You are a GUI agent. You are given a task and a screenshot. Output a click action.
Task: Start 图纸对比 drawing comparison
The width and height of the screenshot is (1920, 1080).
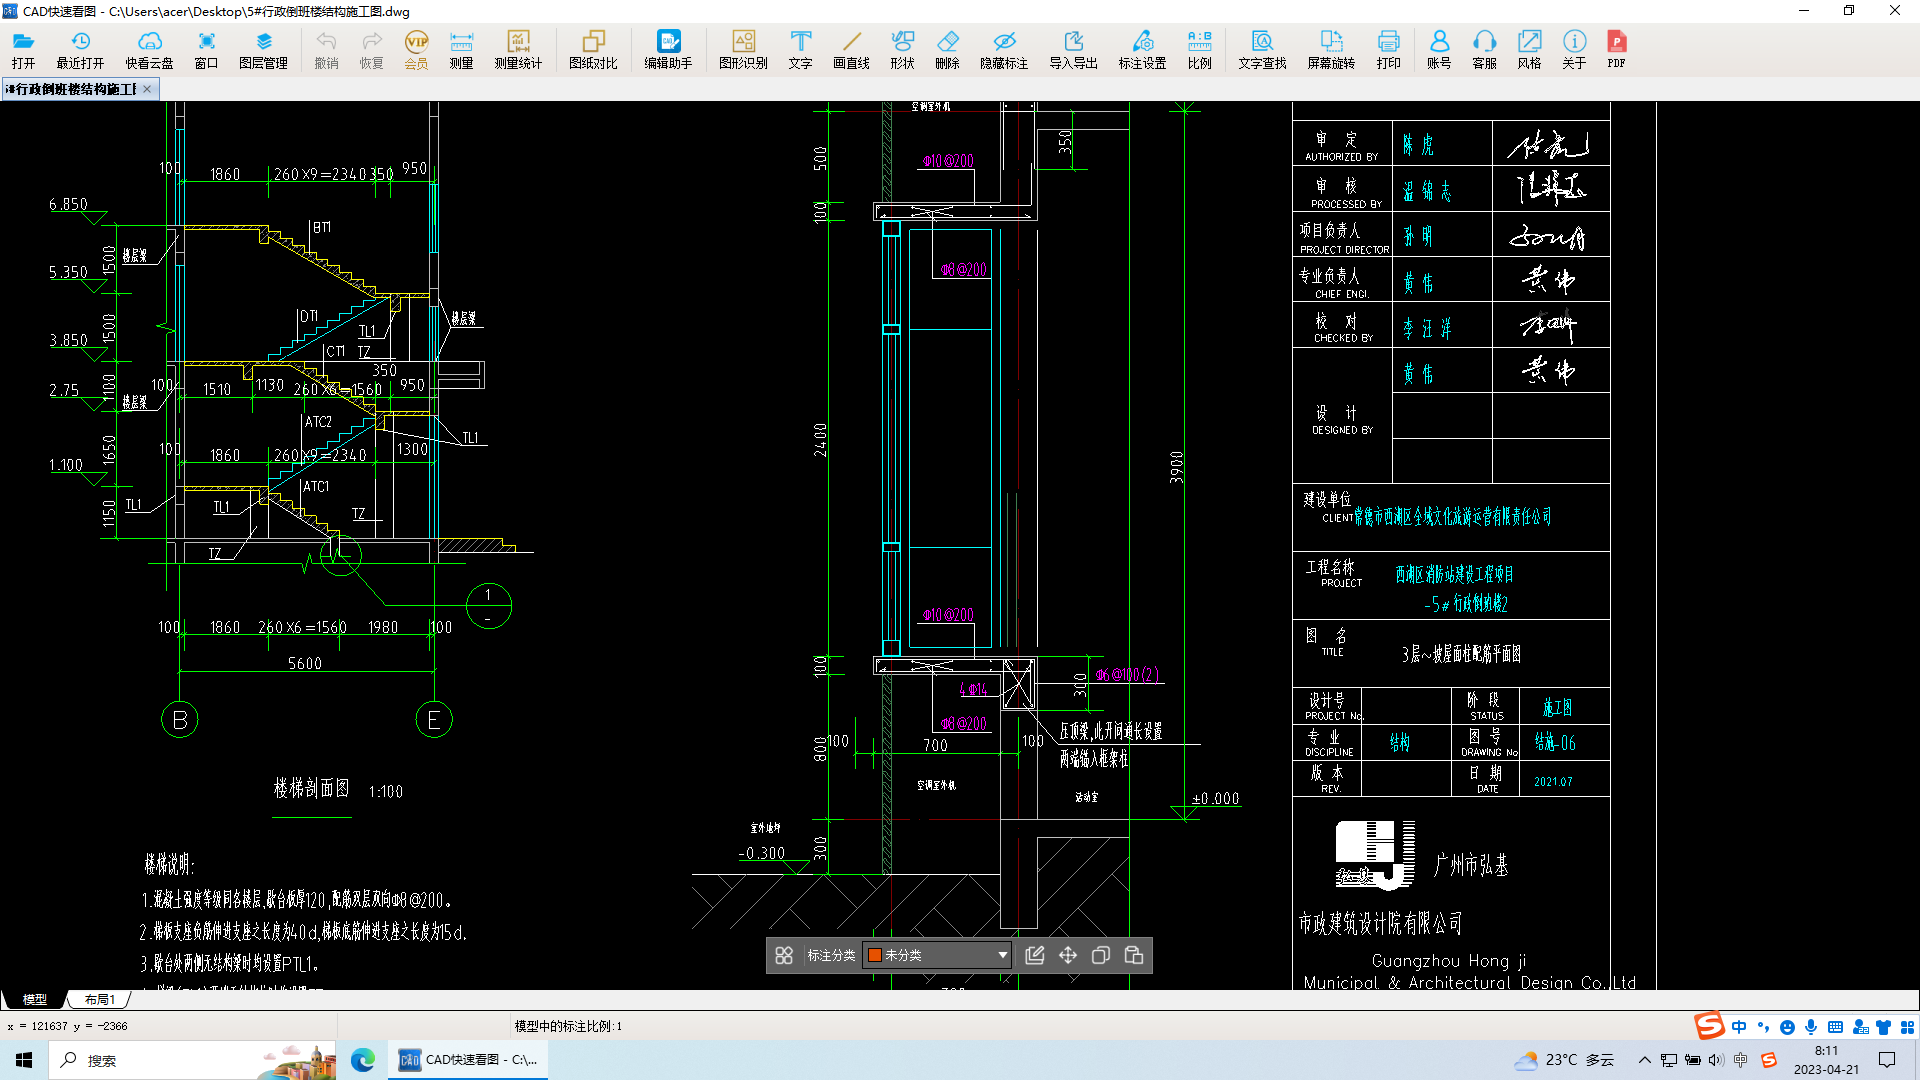tap(593, 49)
